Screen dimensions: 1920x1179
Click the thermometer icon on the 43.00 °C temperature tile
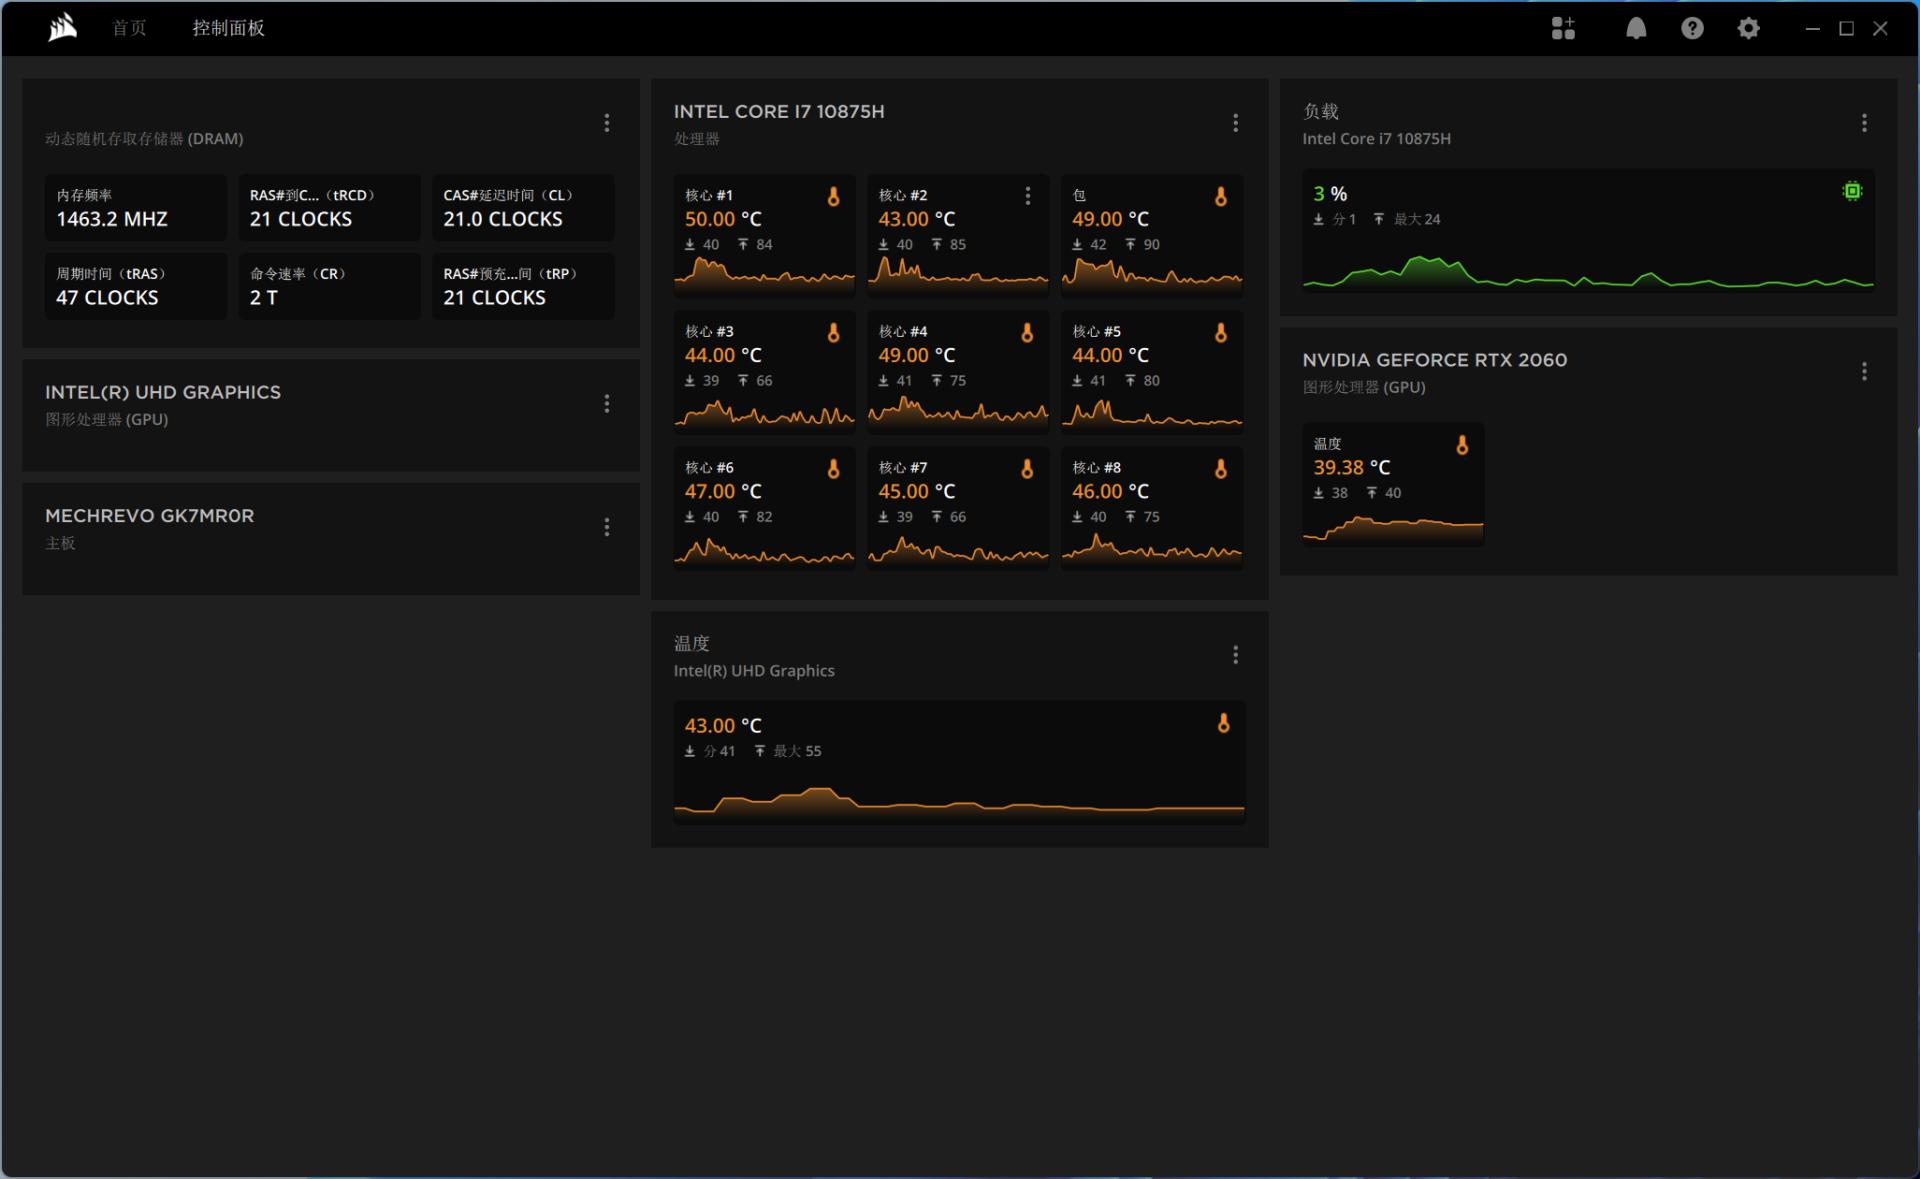click(1223, 724)
